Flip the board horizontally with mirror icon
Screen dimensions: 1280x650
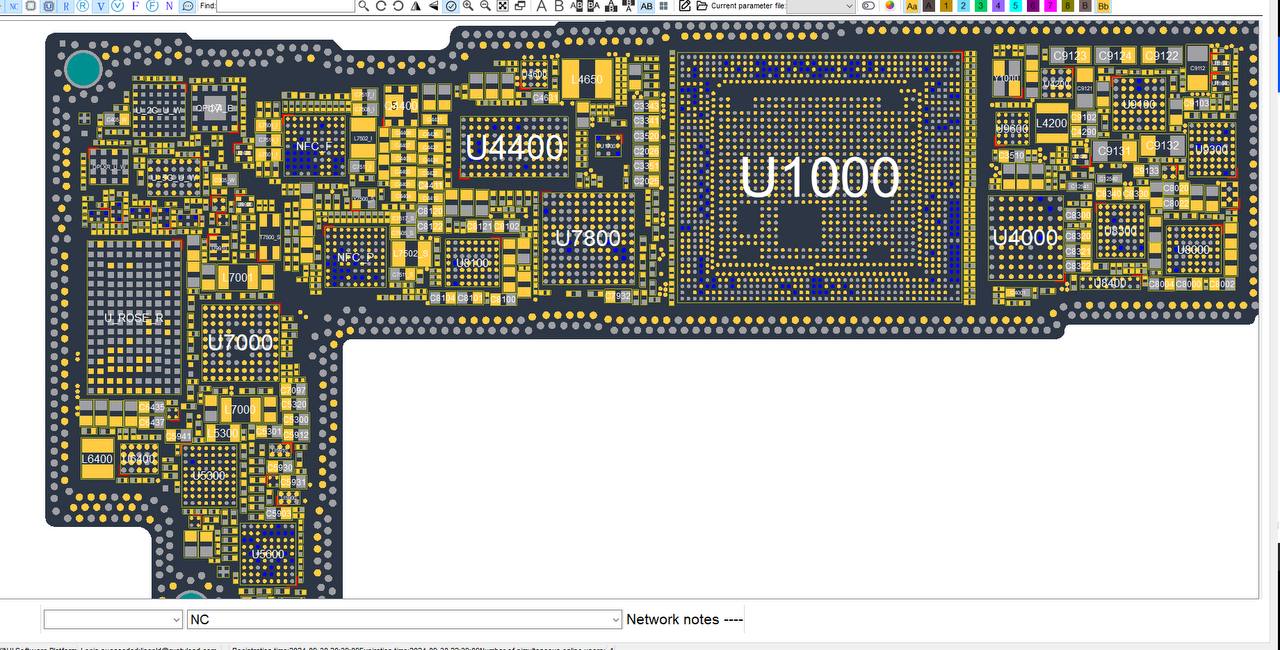(x=415, y=6)
